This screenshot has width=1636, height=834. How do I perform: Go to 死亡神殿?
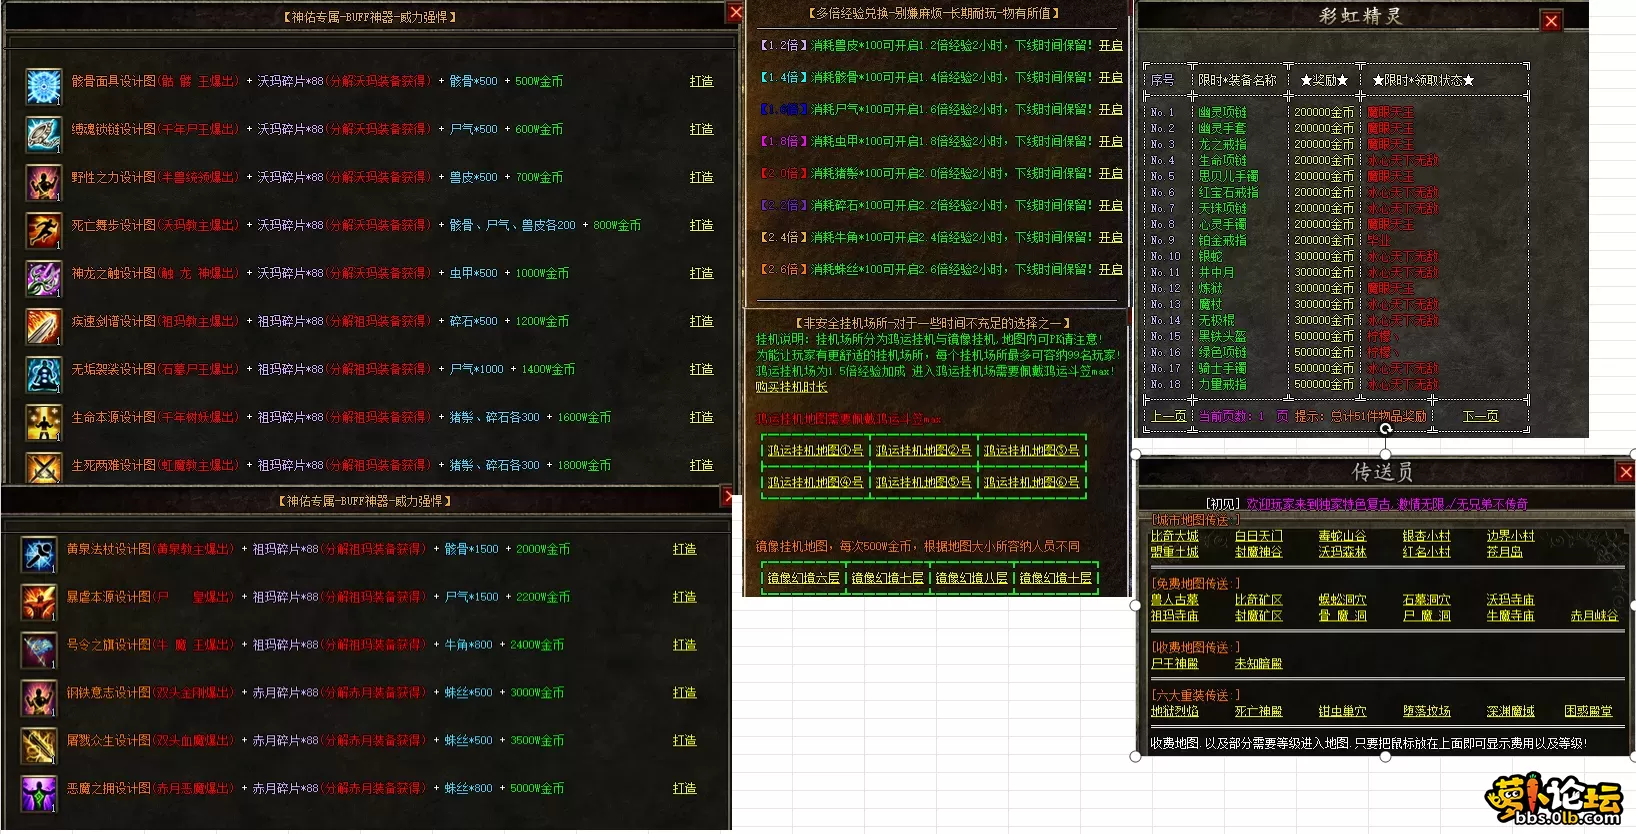point(1258,712)
